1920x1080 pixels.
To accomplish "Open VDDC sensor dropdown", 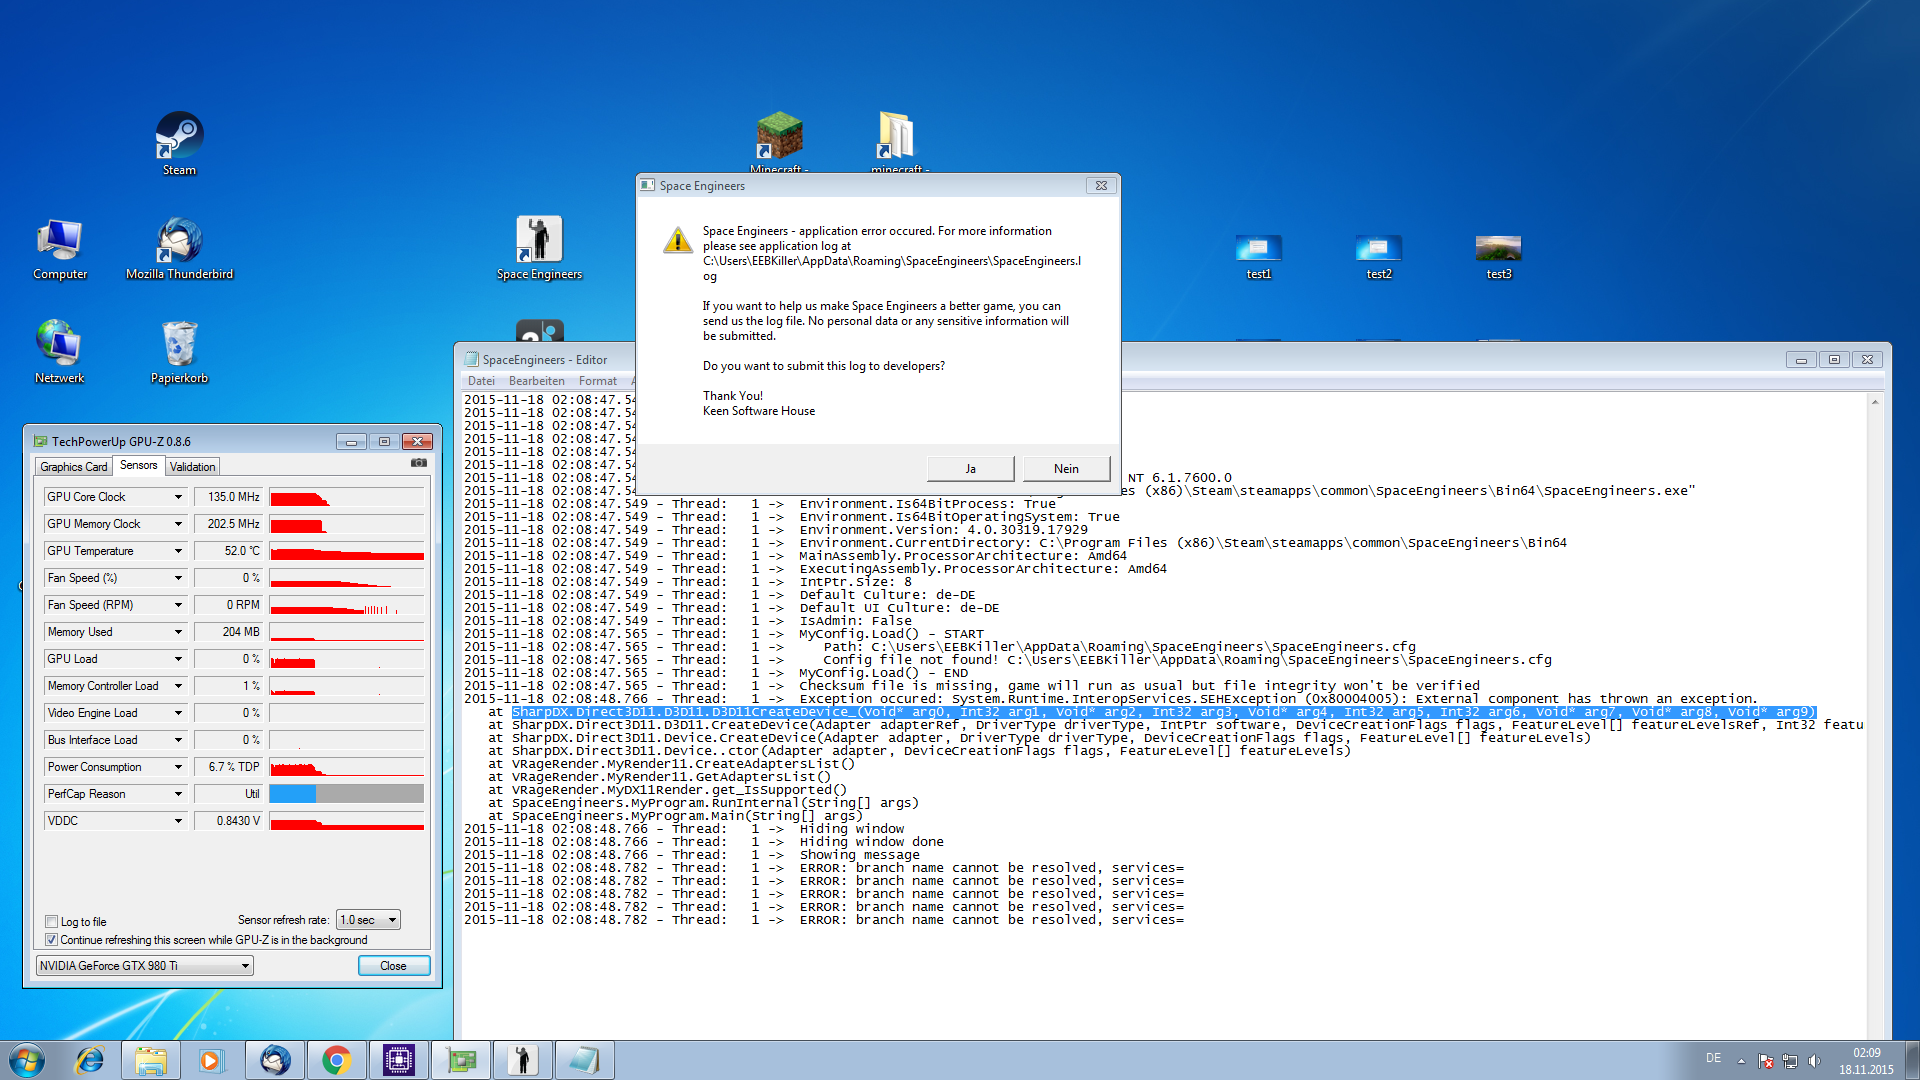I will click(179, 821).
